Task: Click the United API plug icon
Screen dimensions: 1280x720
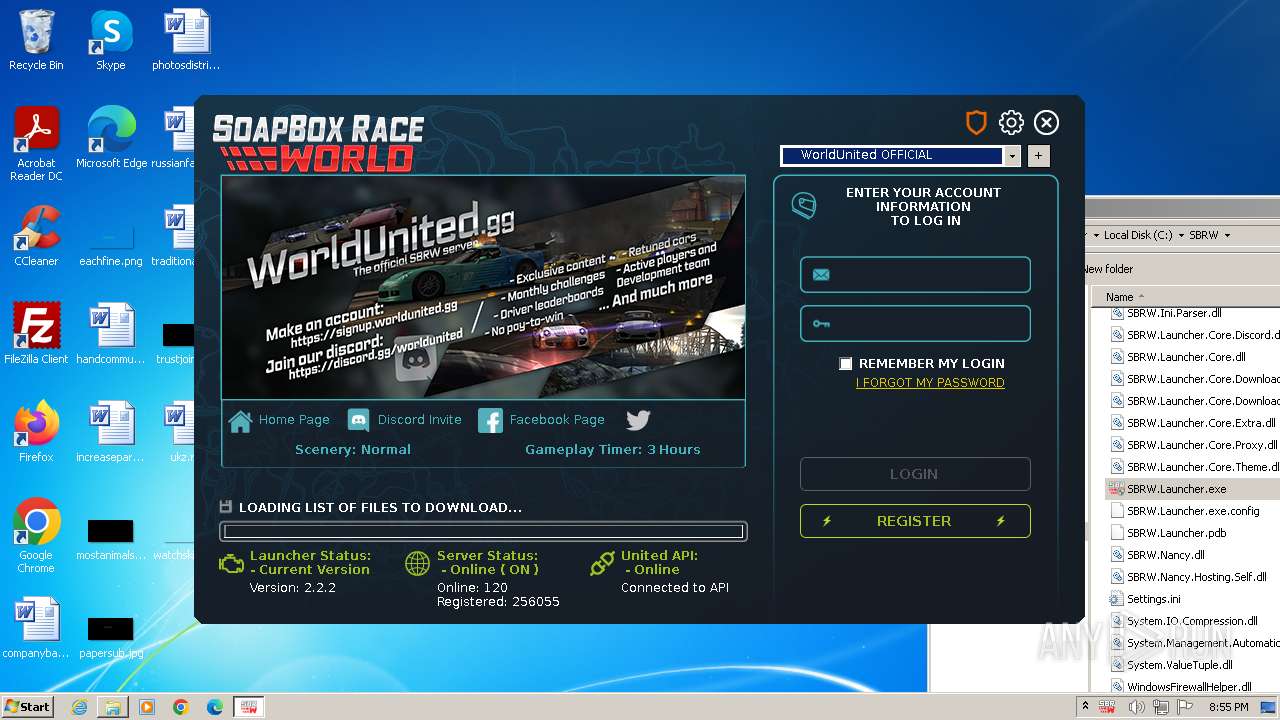Action: pos(602,564)
